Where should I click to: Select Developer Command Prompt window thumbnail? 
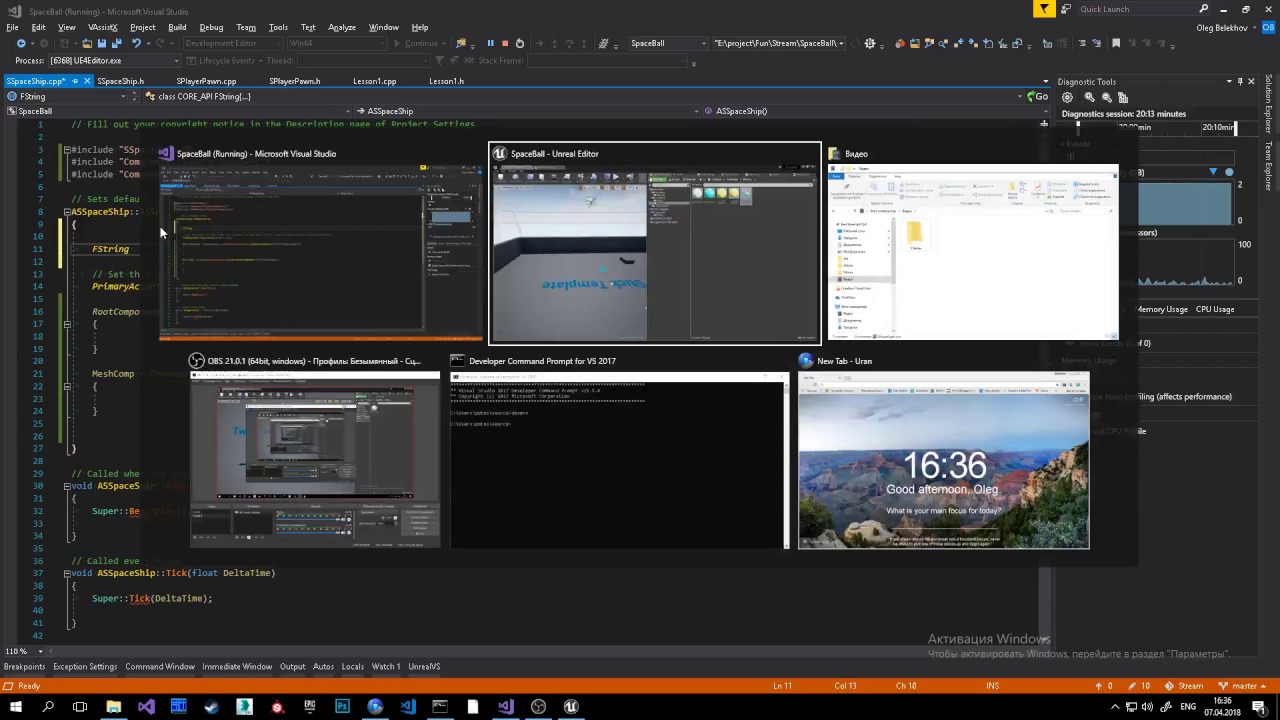[619, 450]
